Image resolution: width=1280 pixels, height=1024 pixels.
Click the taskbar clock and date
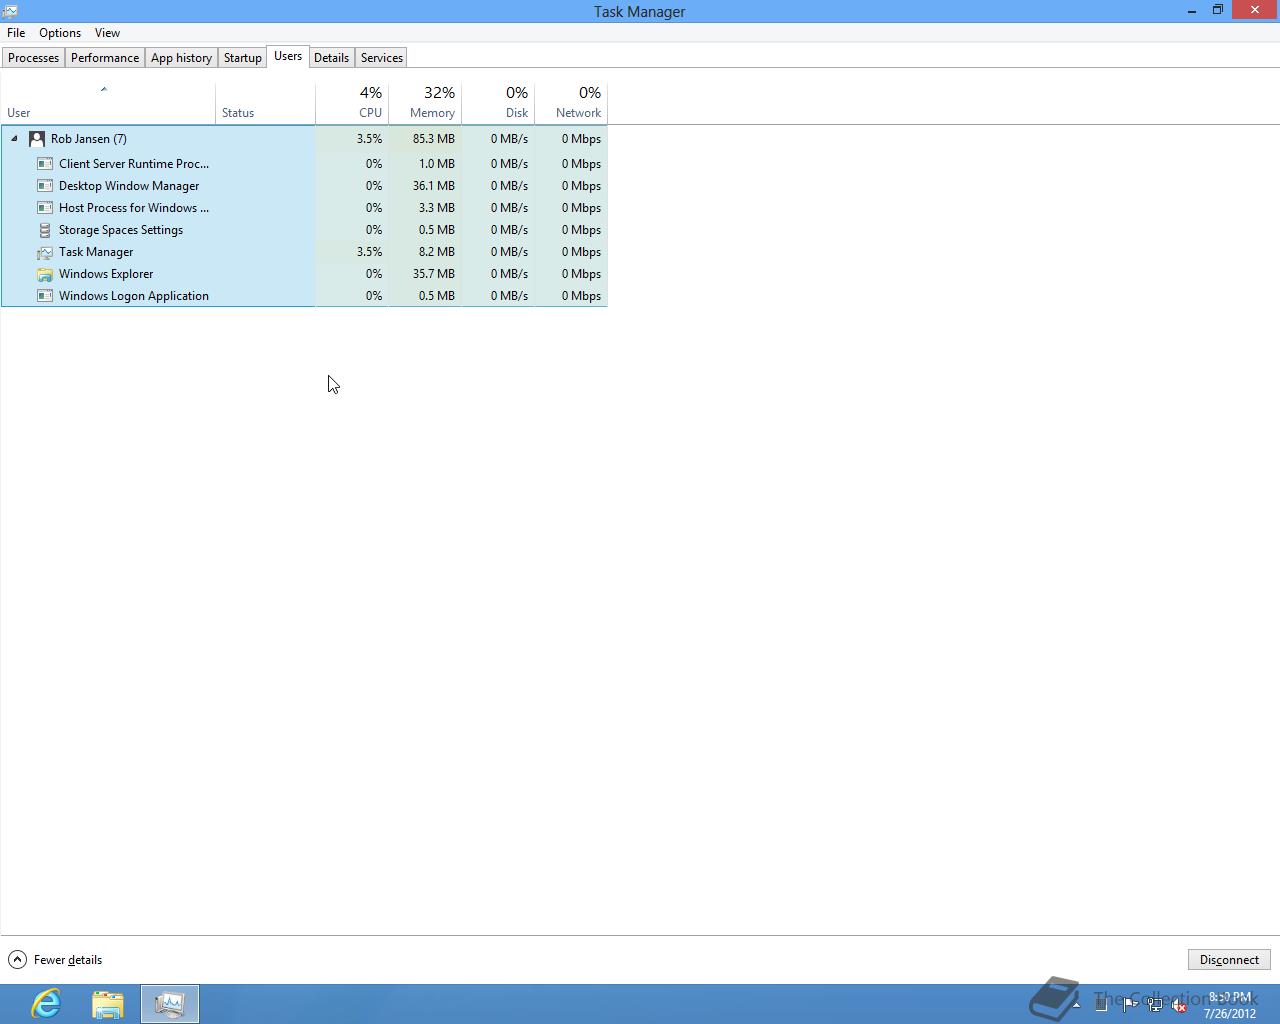(1230, 1005)
